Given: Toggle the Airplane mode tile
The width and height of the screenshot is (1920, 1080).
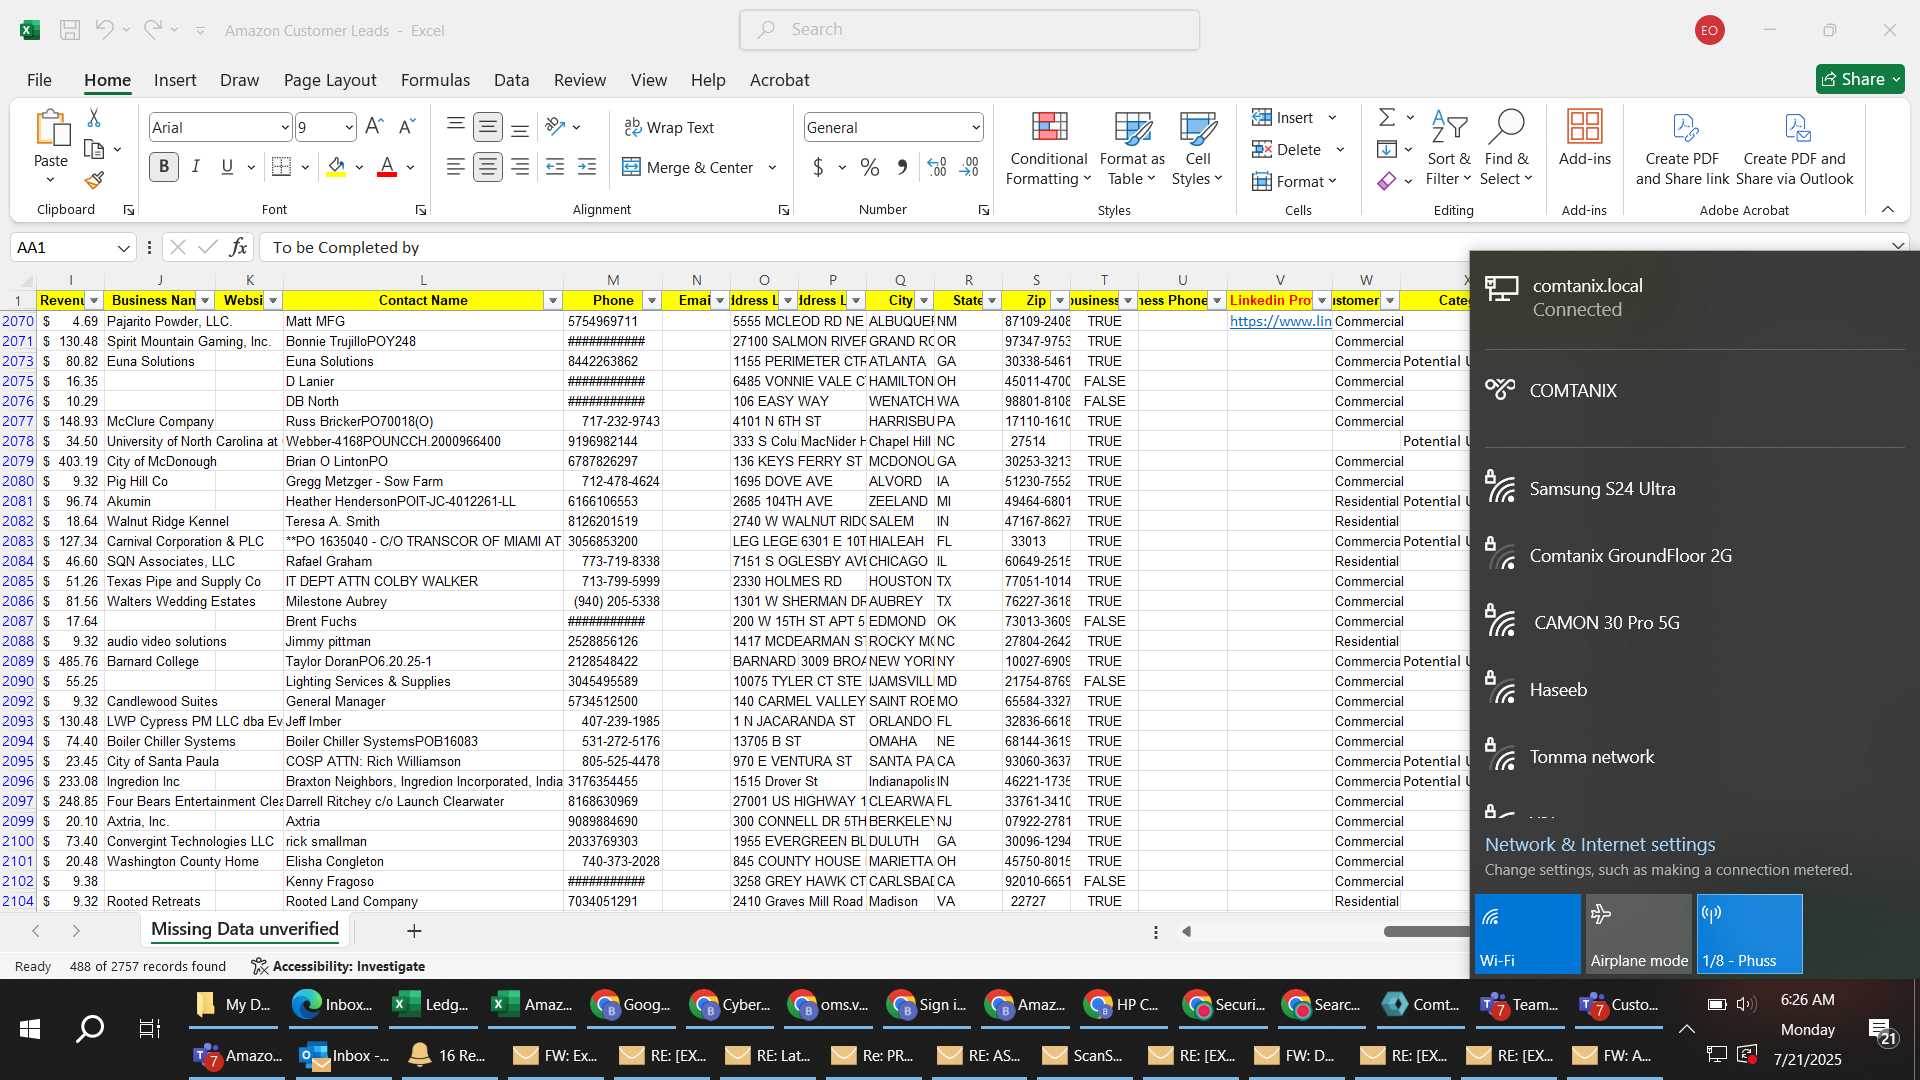Looking at the screenshot, I should click(x=1638, y=934).
